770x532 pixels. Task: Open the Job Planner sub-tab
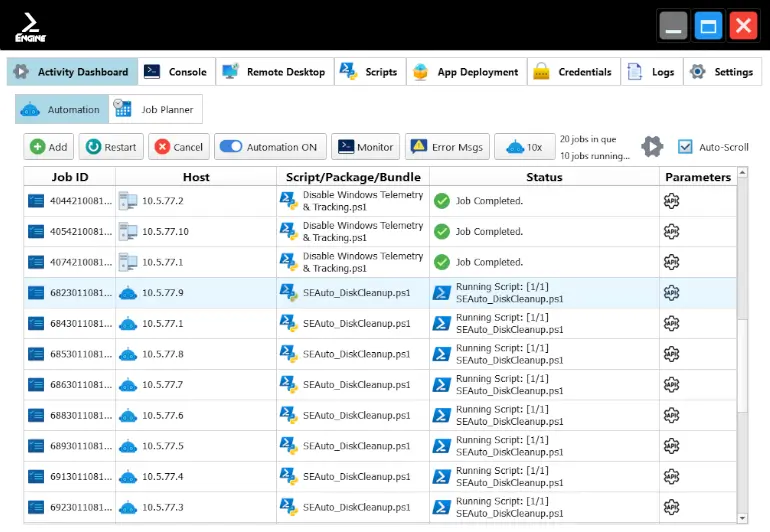tap(155, 109)
